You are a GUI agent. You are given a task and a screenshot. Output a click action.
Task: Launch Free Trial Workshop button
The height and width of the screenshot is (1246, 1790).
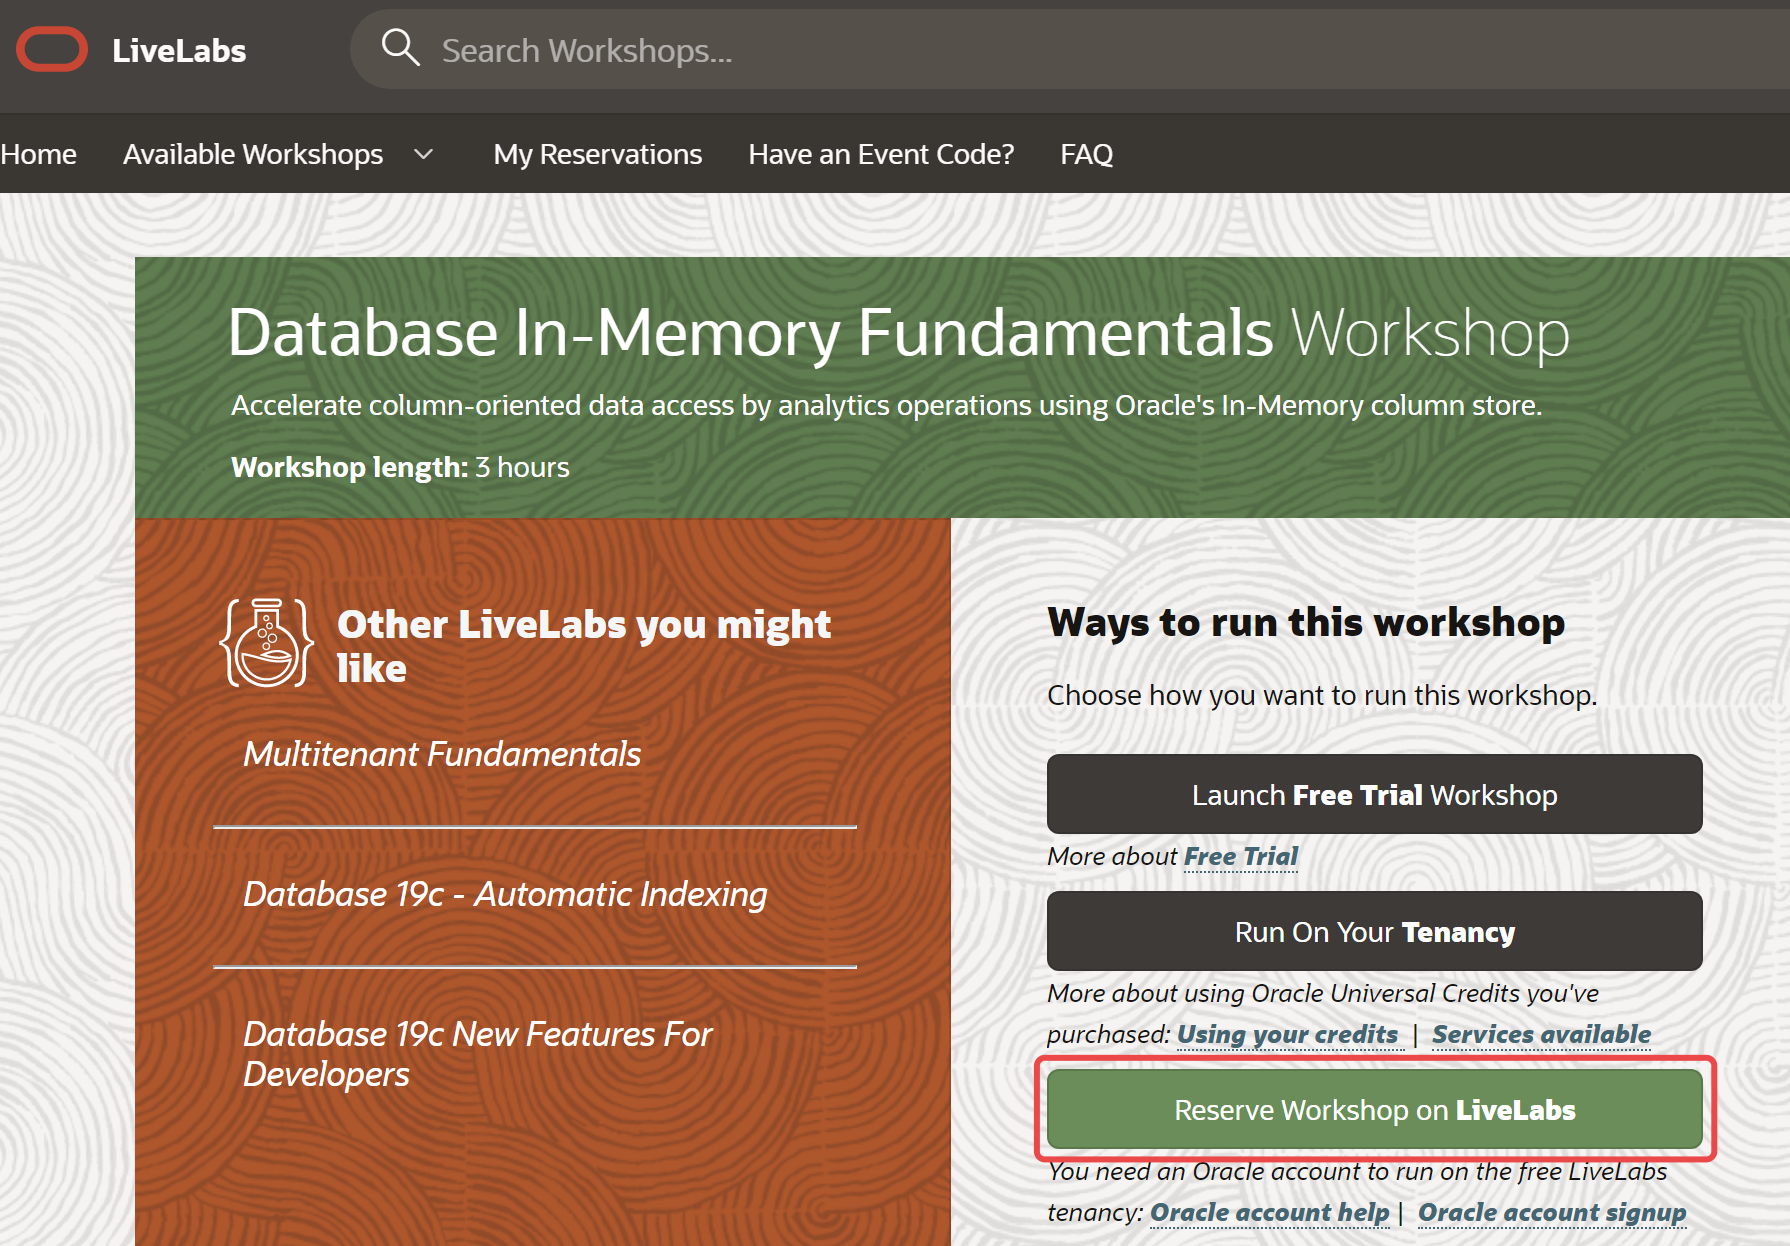pos(1374,794)
